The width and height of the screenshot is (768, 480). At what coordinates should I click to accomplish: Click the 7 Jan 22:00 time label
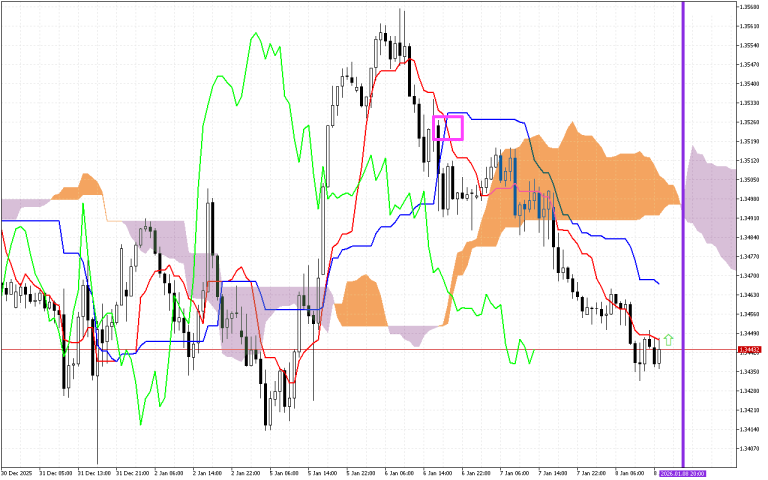591,473
